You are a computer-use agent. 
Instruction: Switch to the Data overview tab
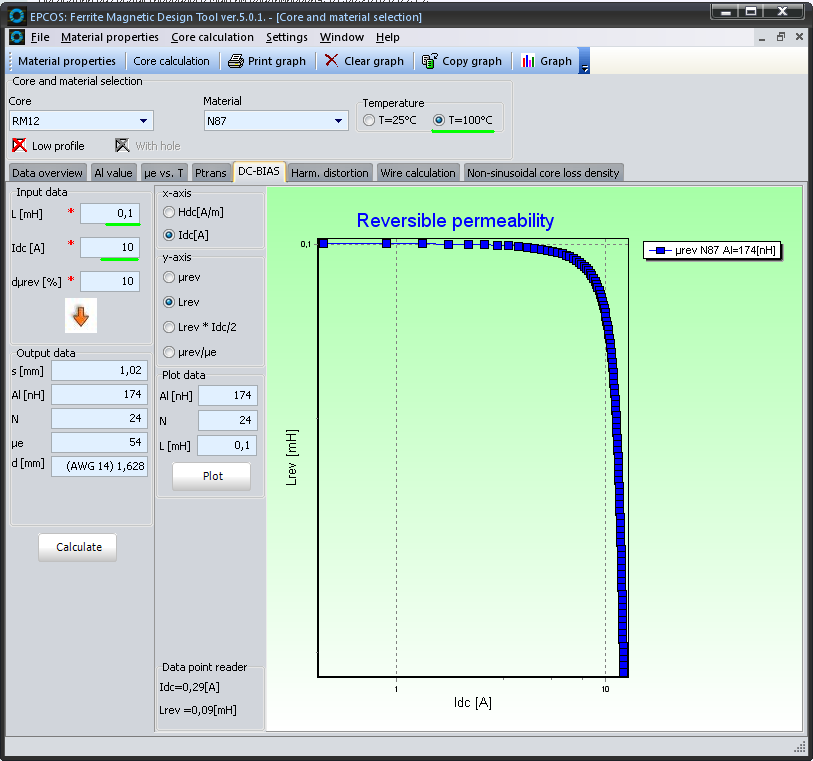point(47,173)
